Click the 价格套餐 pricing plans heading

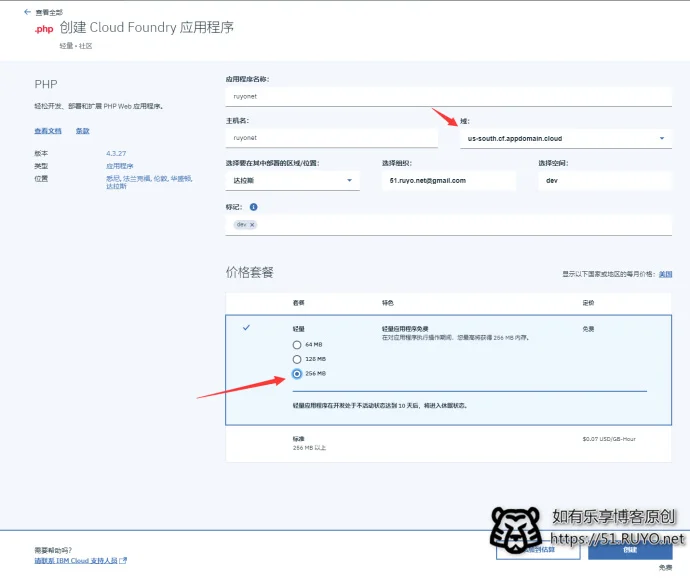point(250,272)
